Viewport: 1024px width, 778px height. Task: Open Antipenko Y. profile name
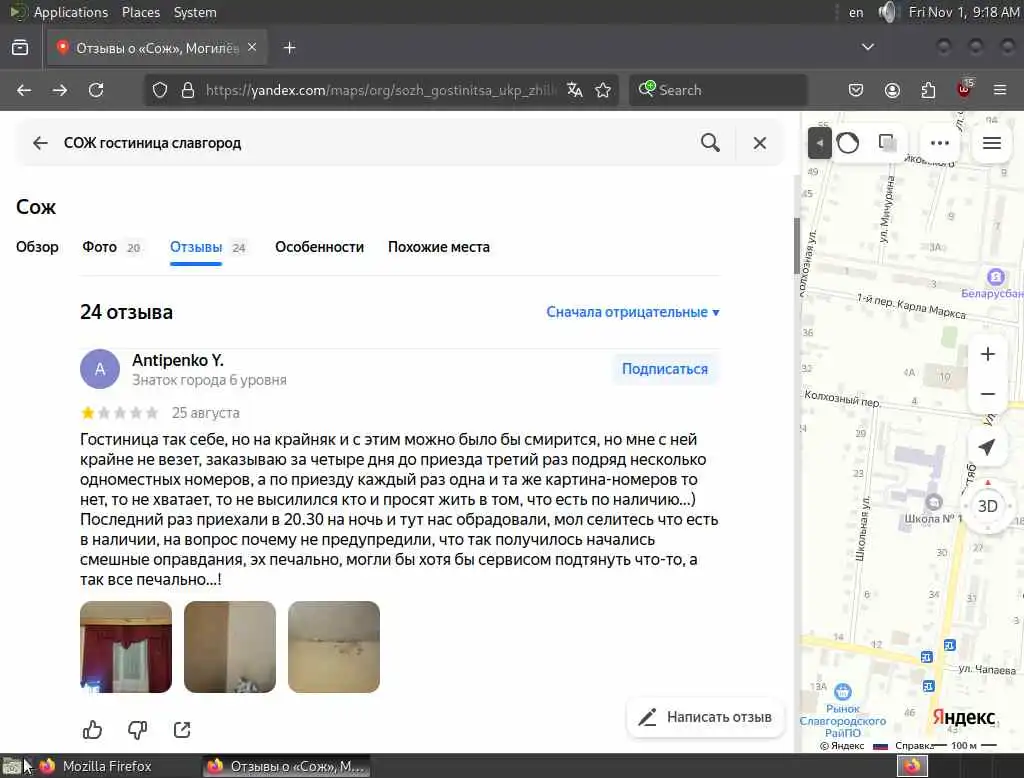178,360
